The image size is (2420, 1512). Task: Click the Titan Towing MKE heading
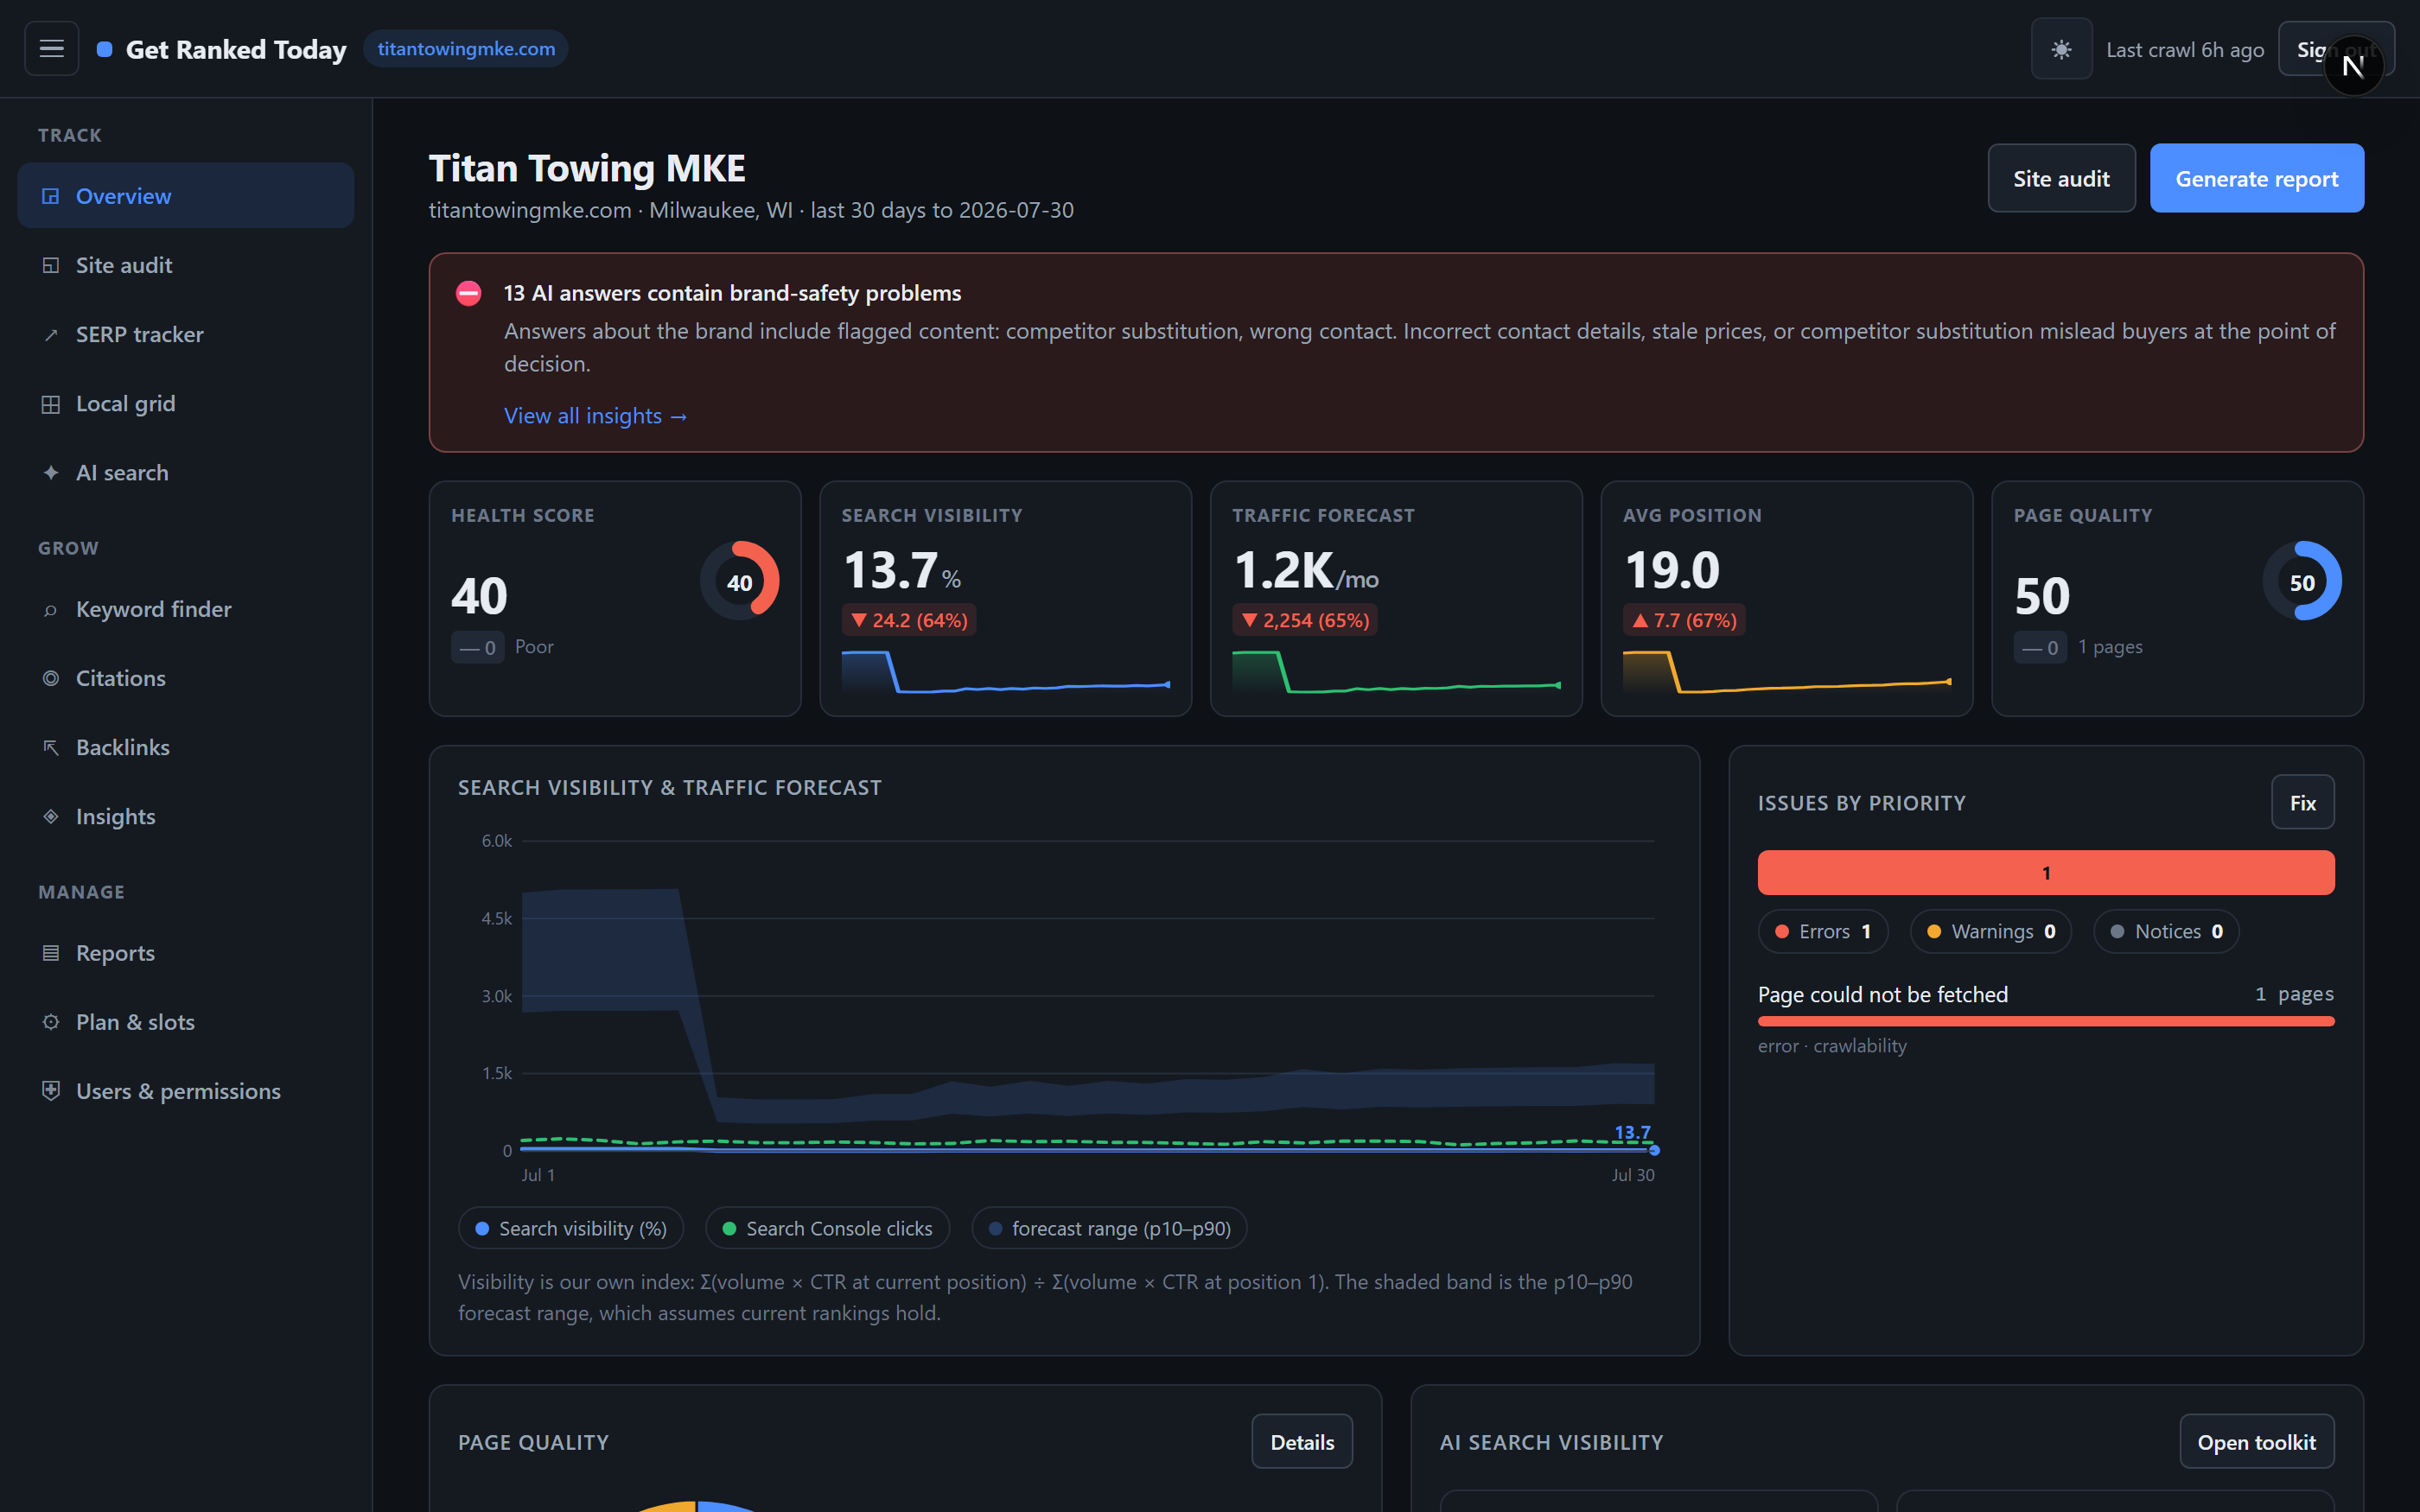tap(587, 168)
